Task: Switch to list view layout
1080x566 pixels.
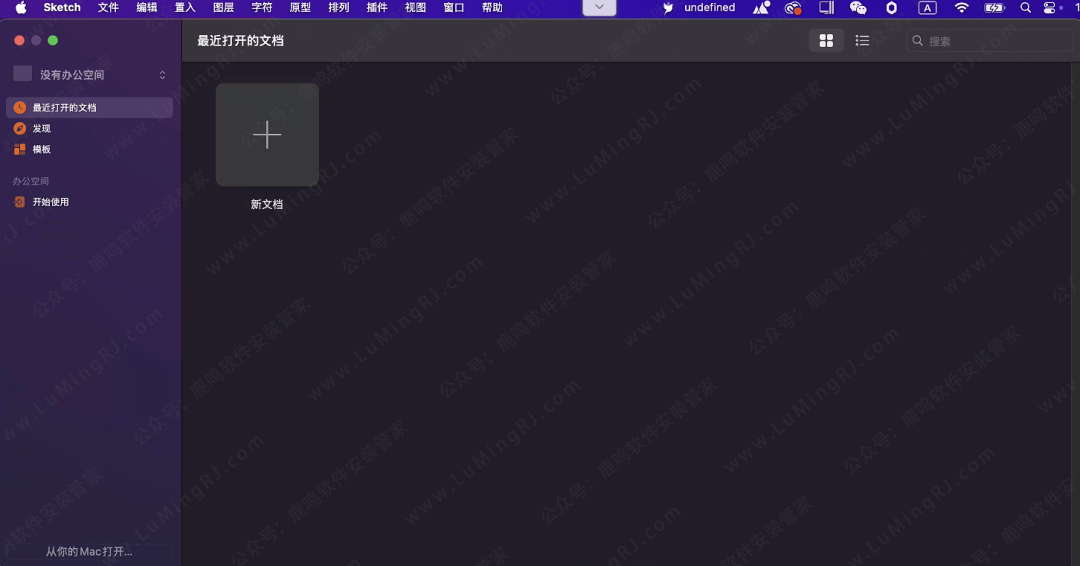Action: point(862,41)
